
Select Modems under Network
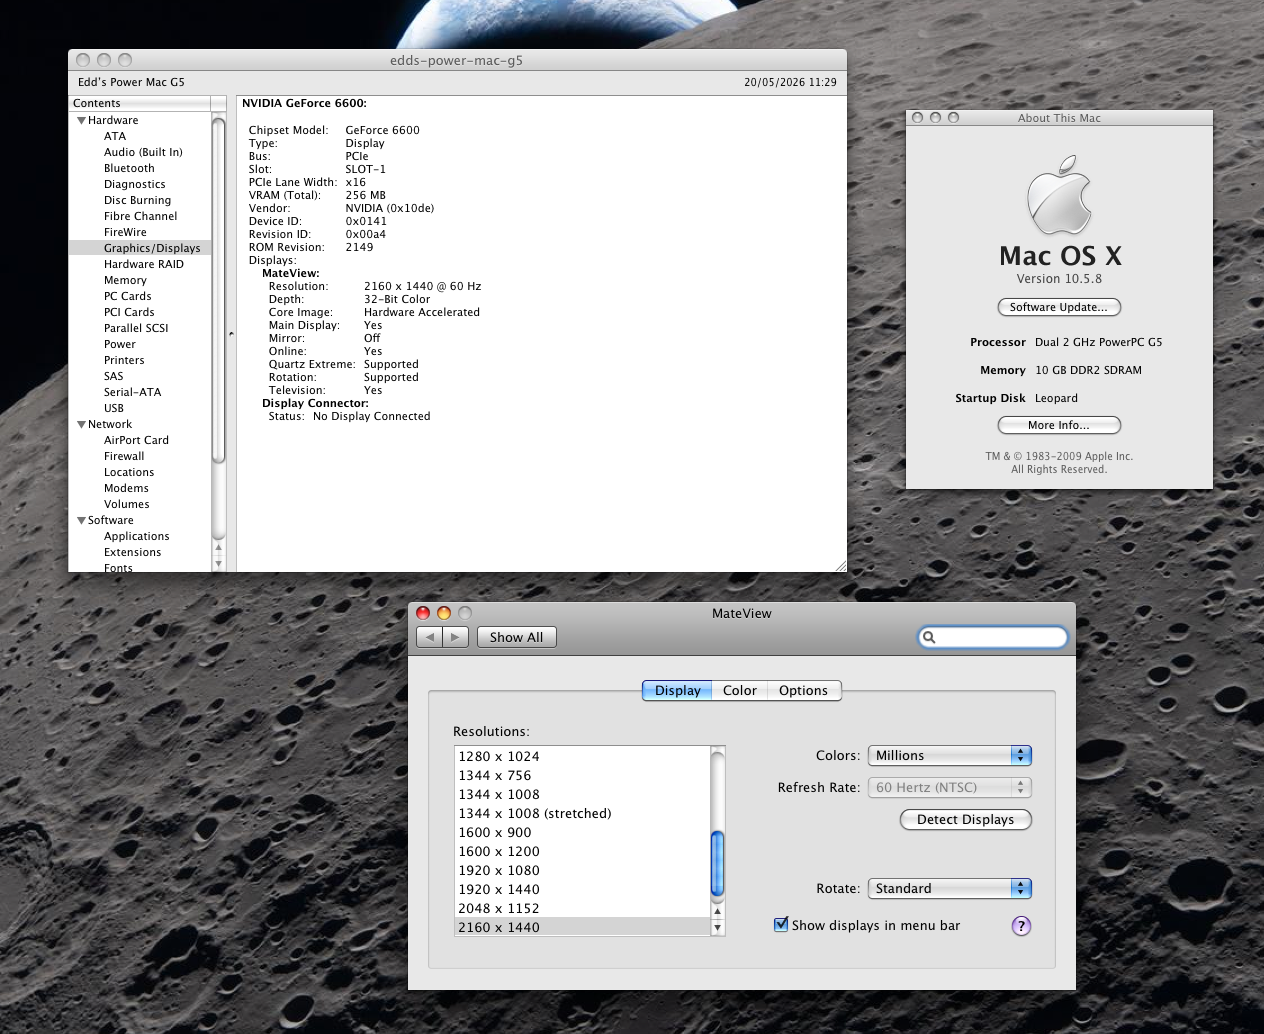coord(126,489)
